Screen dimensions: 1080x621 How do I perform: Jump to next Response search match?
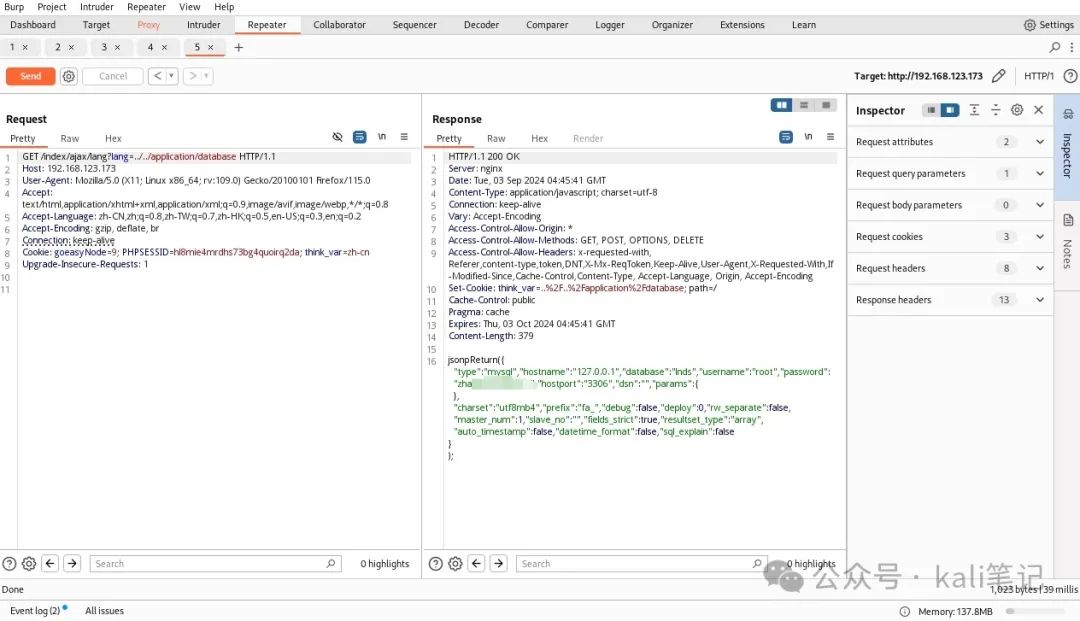499,564
